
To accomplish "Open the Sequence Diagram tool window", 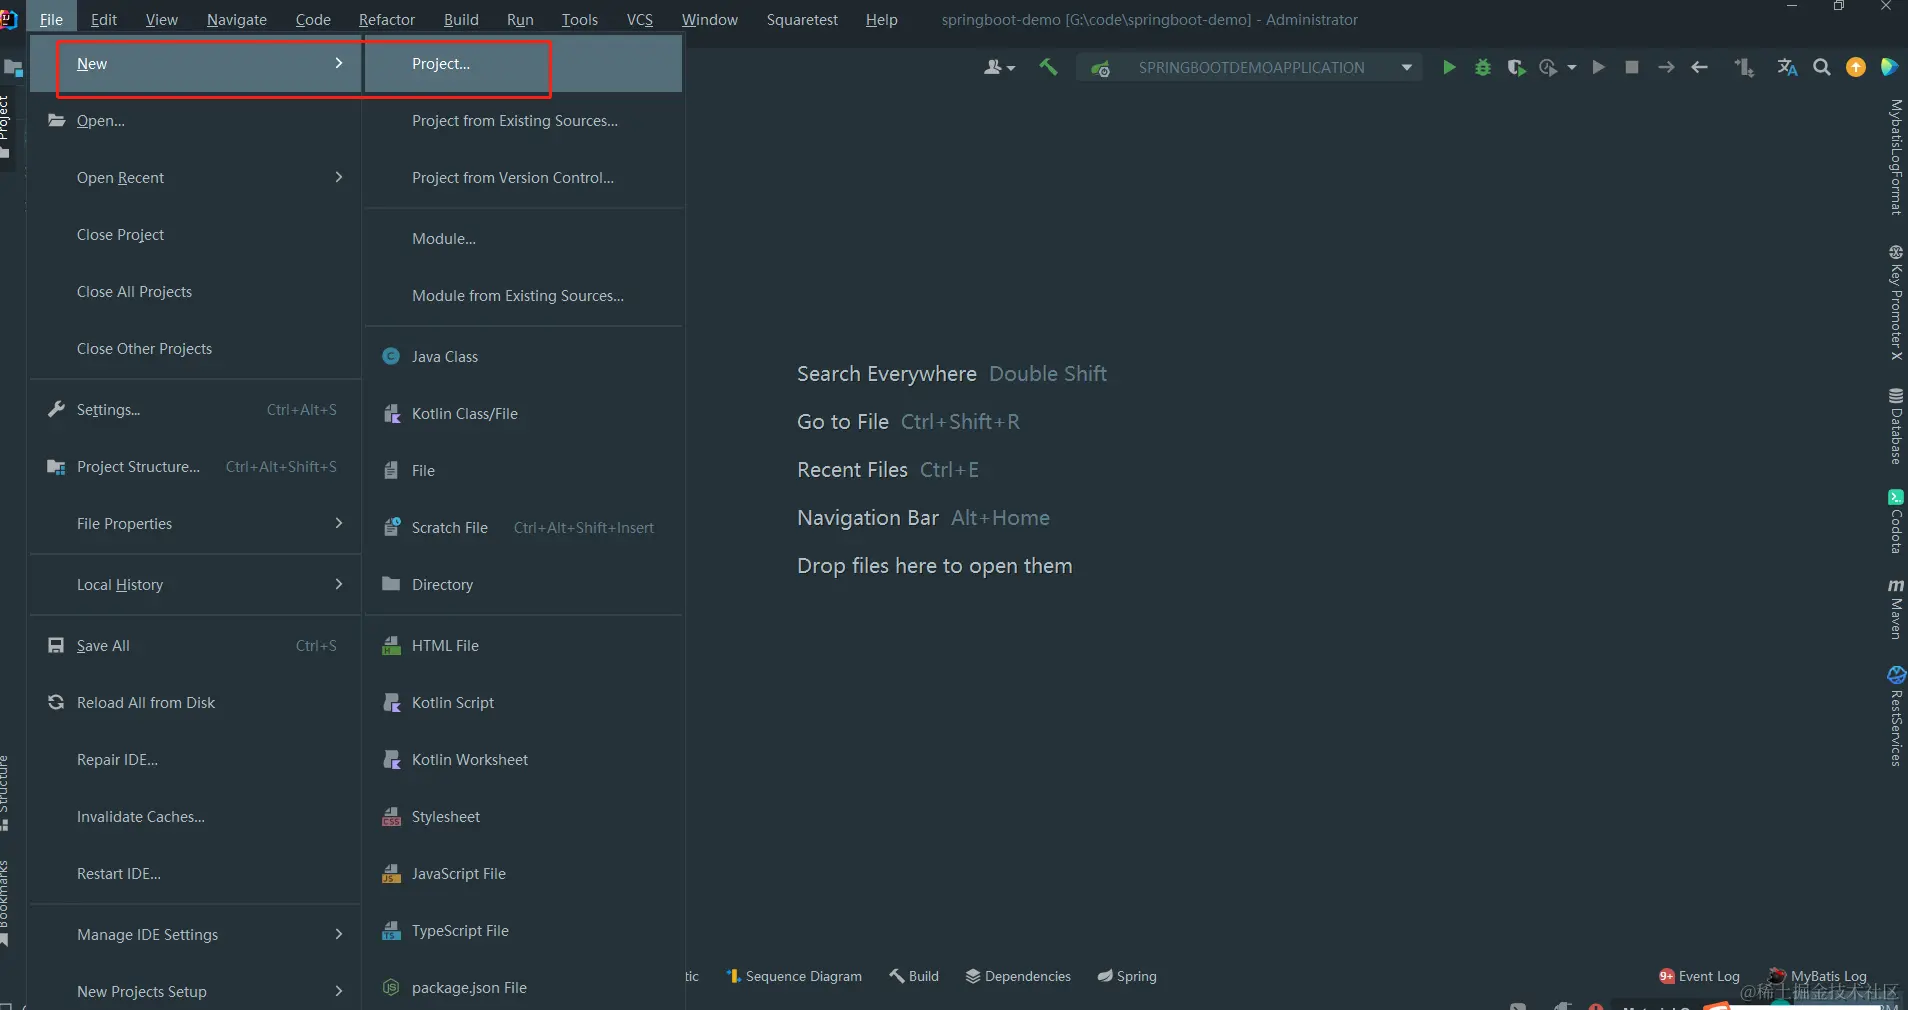I will tap(794, 976).
